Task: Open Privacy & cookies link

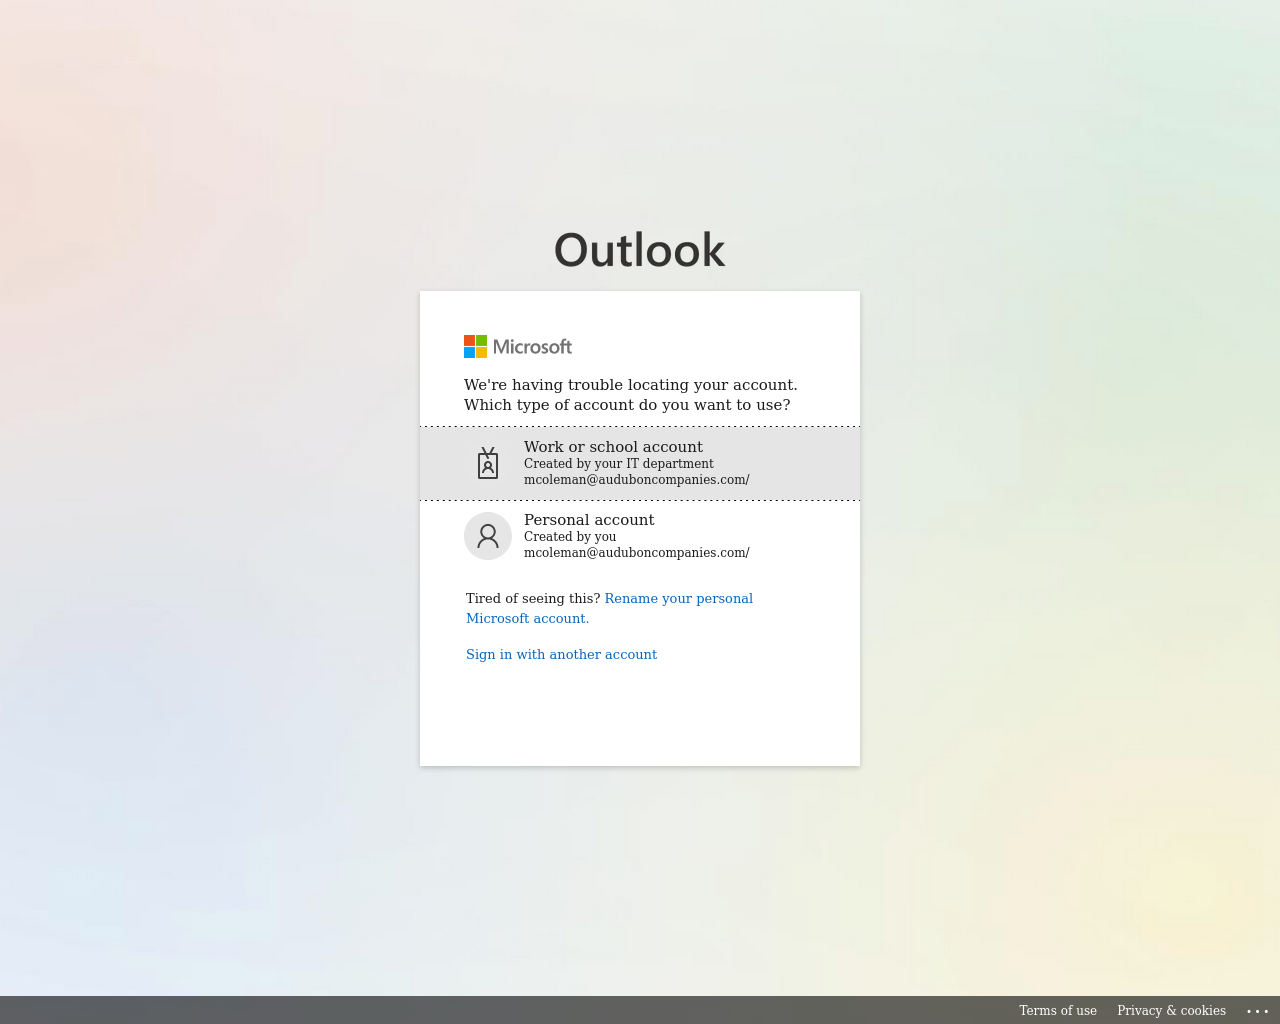Action: 1171,1010
